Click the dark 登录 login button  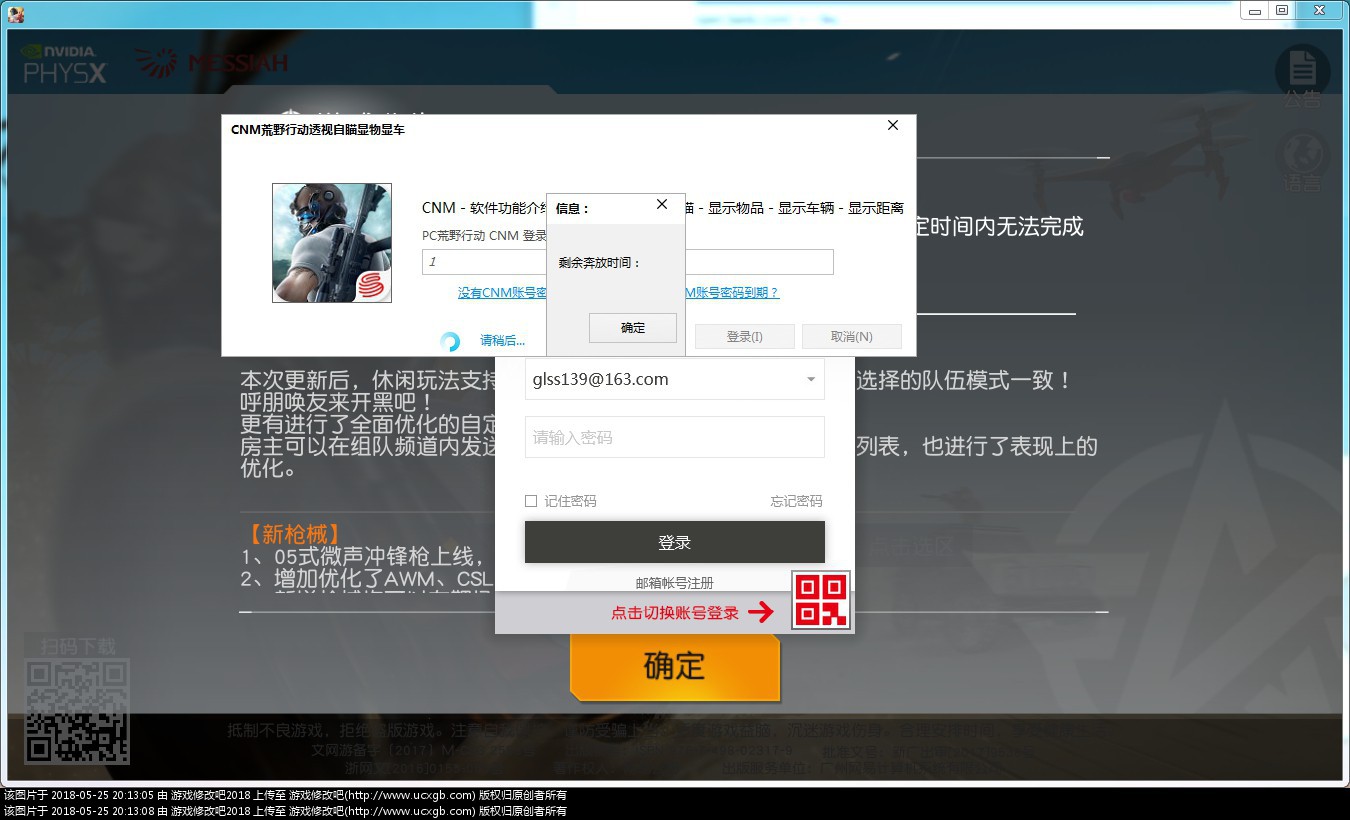coord(675,542)
